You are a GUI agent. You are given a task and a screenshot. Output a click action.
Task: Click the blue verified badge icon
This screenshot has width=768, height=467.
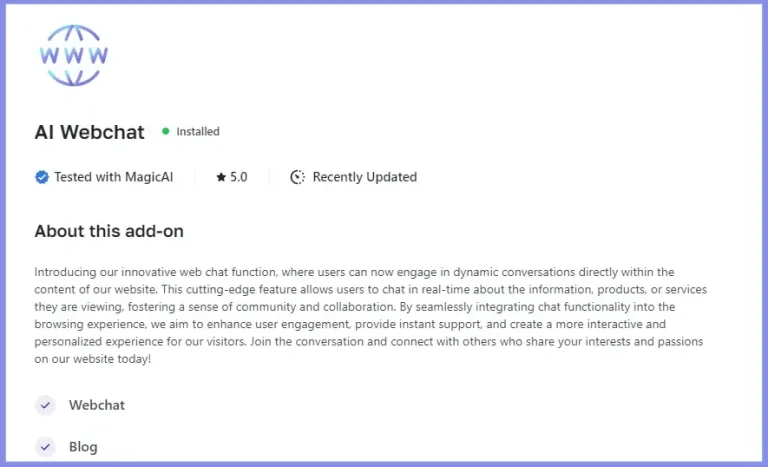pyautogui.click(x=42, y=177)
